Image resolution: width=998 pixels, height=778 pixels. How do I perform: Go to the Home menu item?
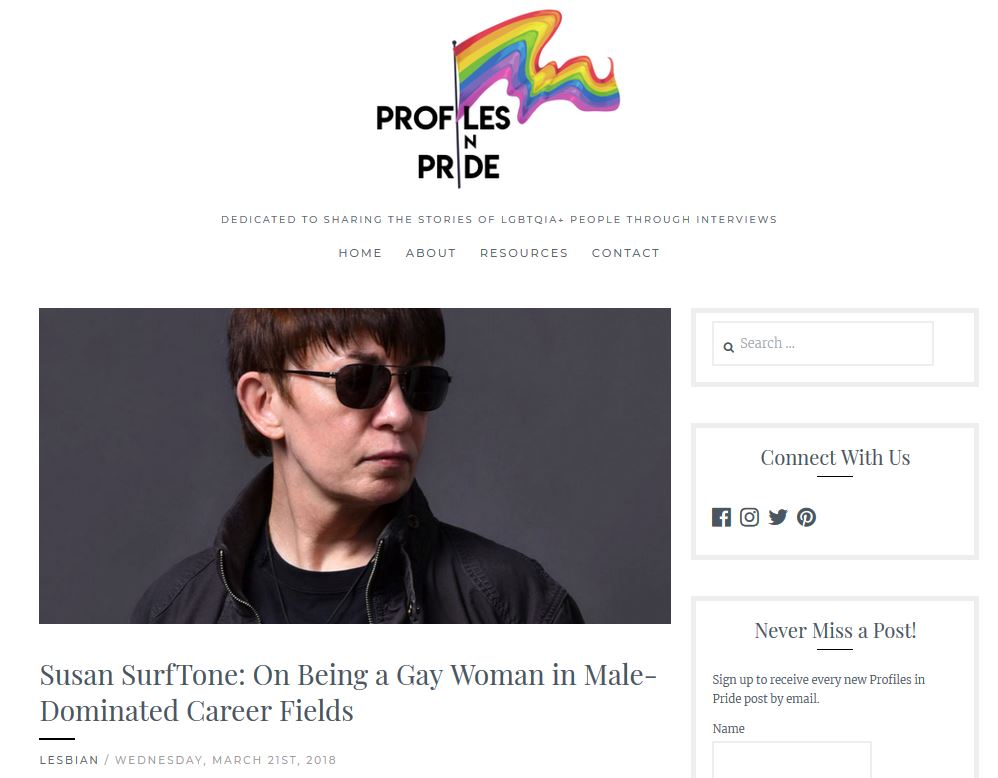(360, 253)
